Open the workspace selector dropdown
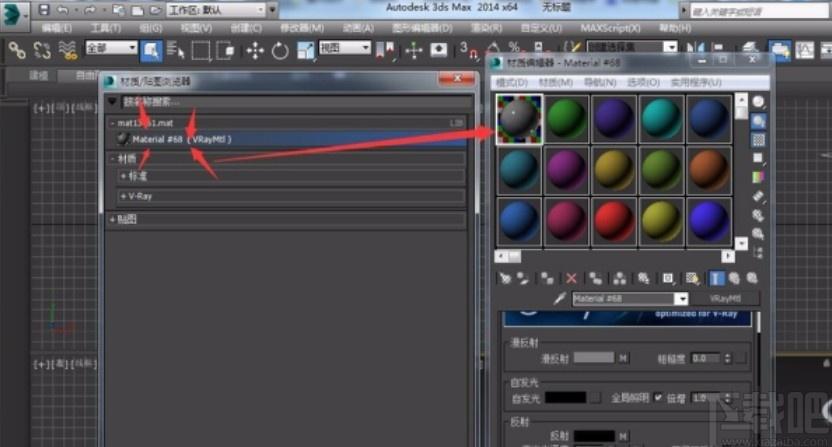The width and height of the screenshot is (832, 447). [x=214, y=10]
